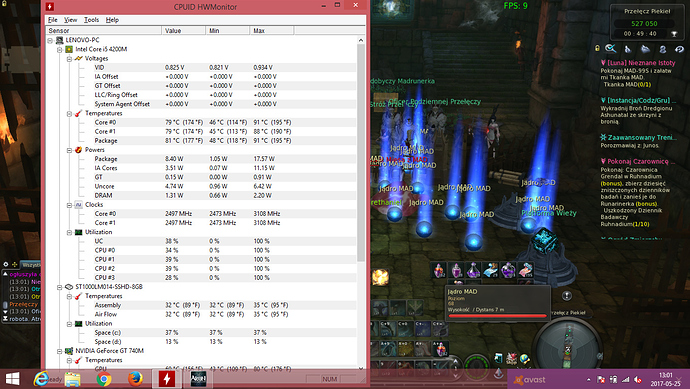Launch Internet Explorer from taskbar
Screen dimensions: 690x389
[41, 379]
